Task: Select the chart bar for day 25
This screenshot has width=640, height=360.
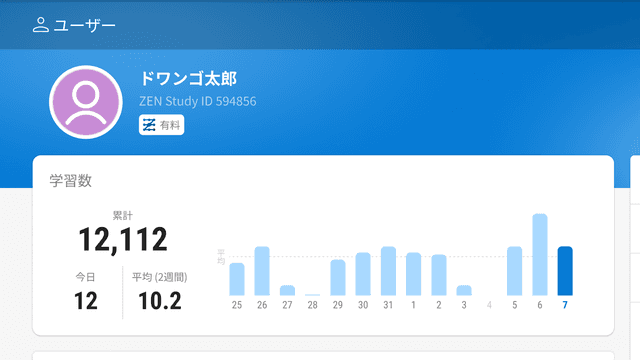Action: click(237, 279)
